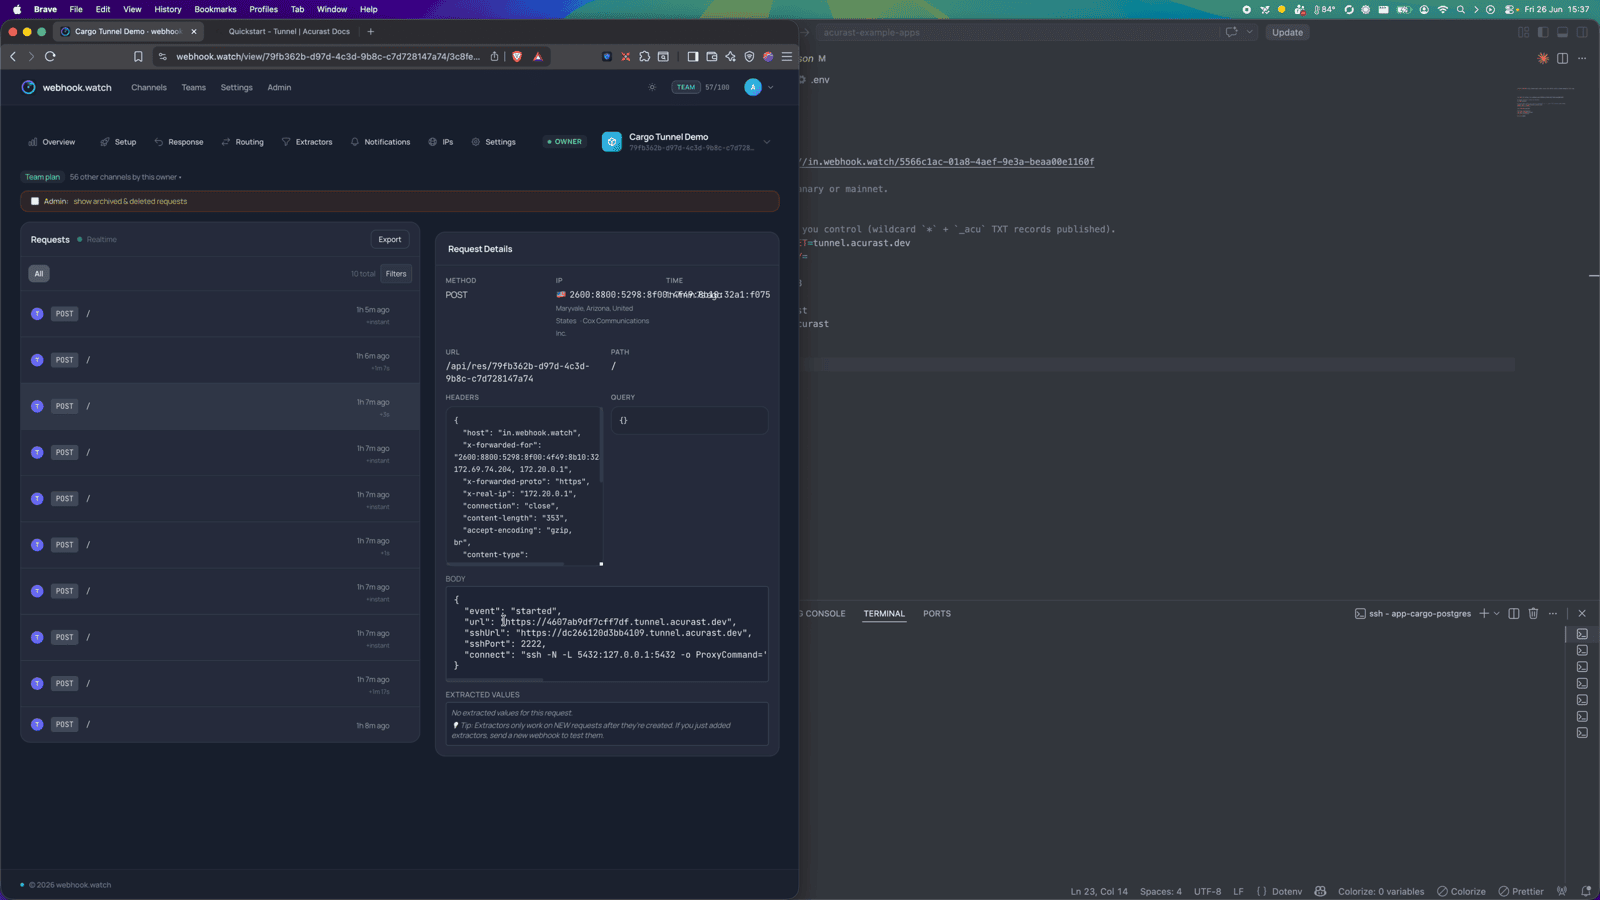Select the POST request from 1h 8m ago
Image resolution: width=1600 pixels, height=900 pixels.
220,724
